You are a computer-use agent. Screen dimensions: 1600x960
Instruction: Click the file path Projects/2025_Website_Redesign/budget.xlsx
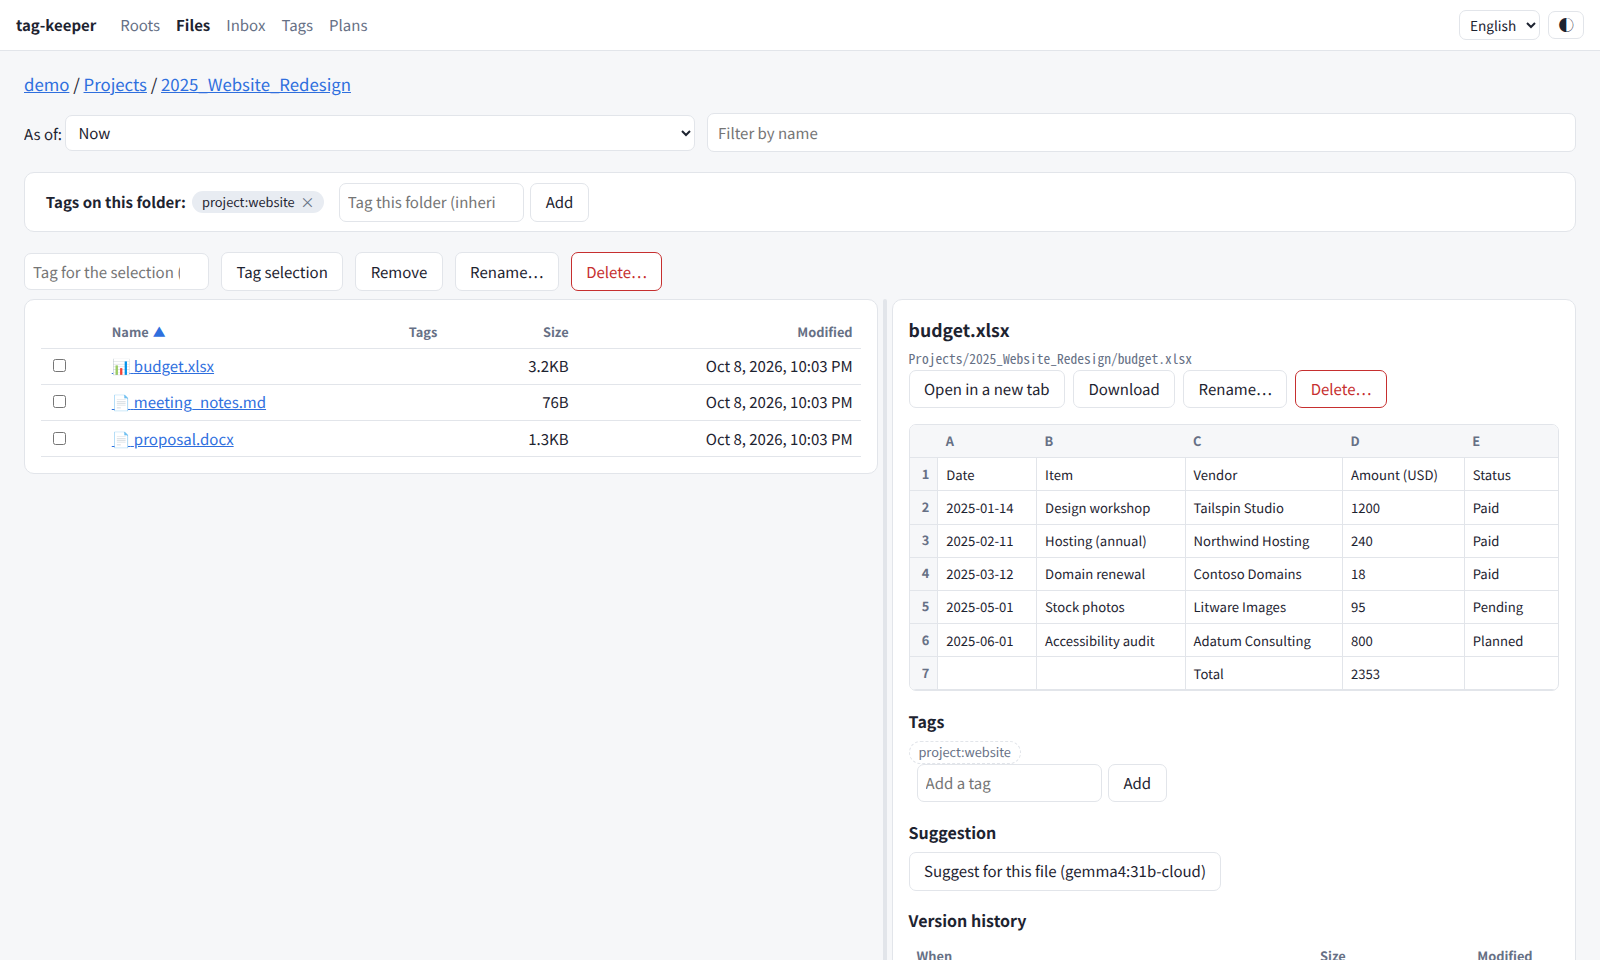coord(1050,359)
